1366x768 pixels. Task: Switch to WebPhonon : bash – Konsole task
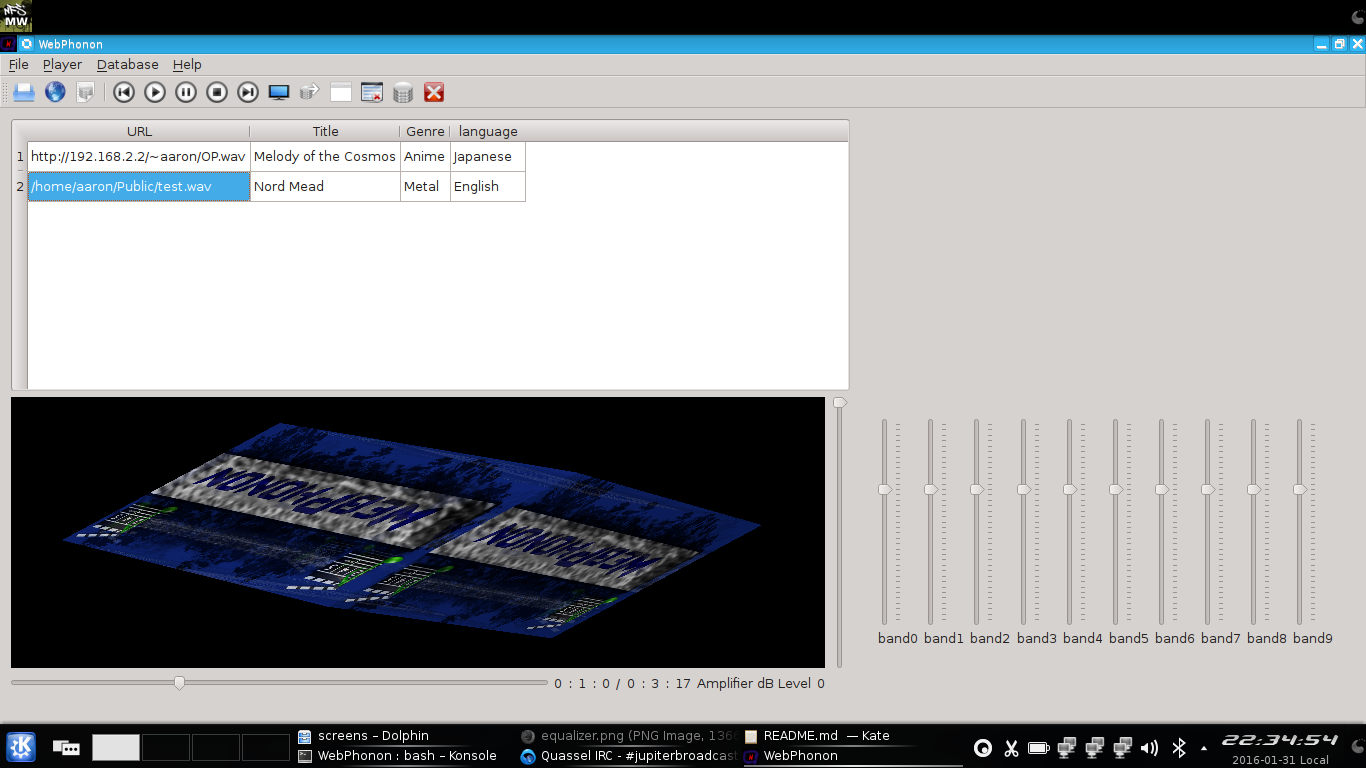point(407,756)
